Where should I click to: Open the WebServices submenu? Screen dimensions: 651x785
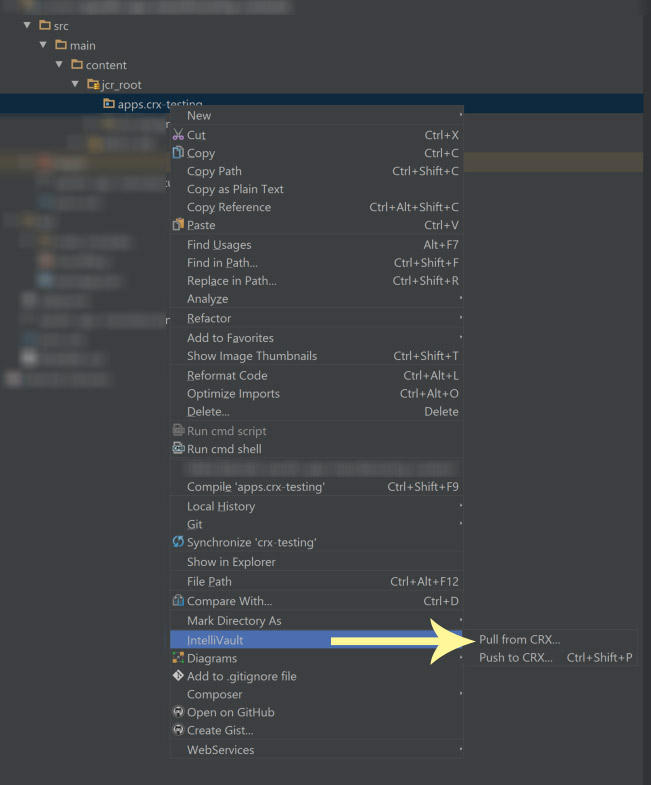[316, 749]
